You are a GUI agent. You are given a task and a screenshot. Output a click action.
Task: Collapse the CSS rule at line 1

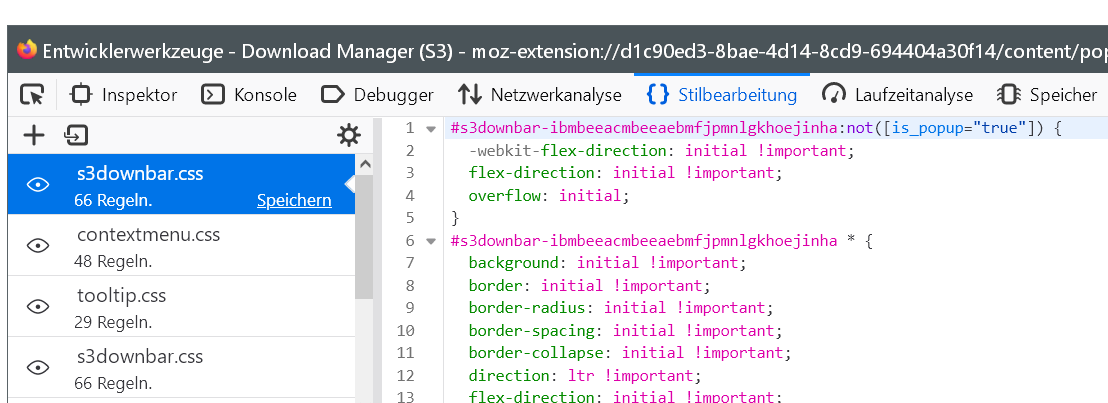pos(431,129)
